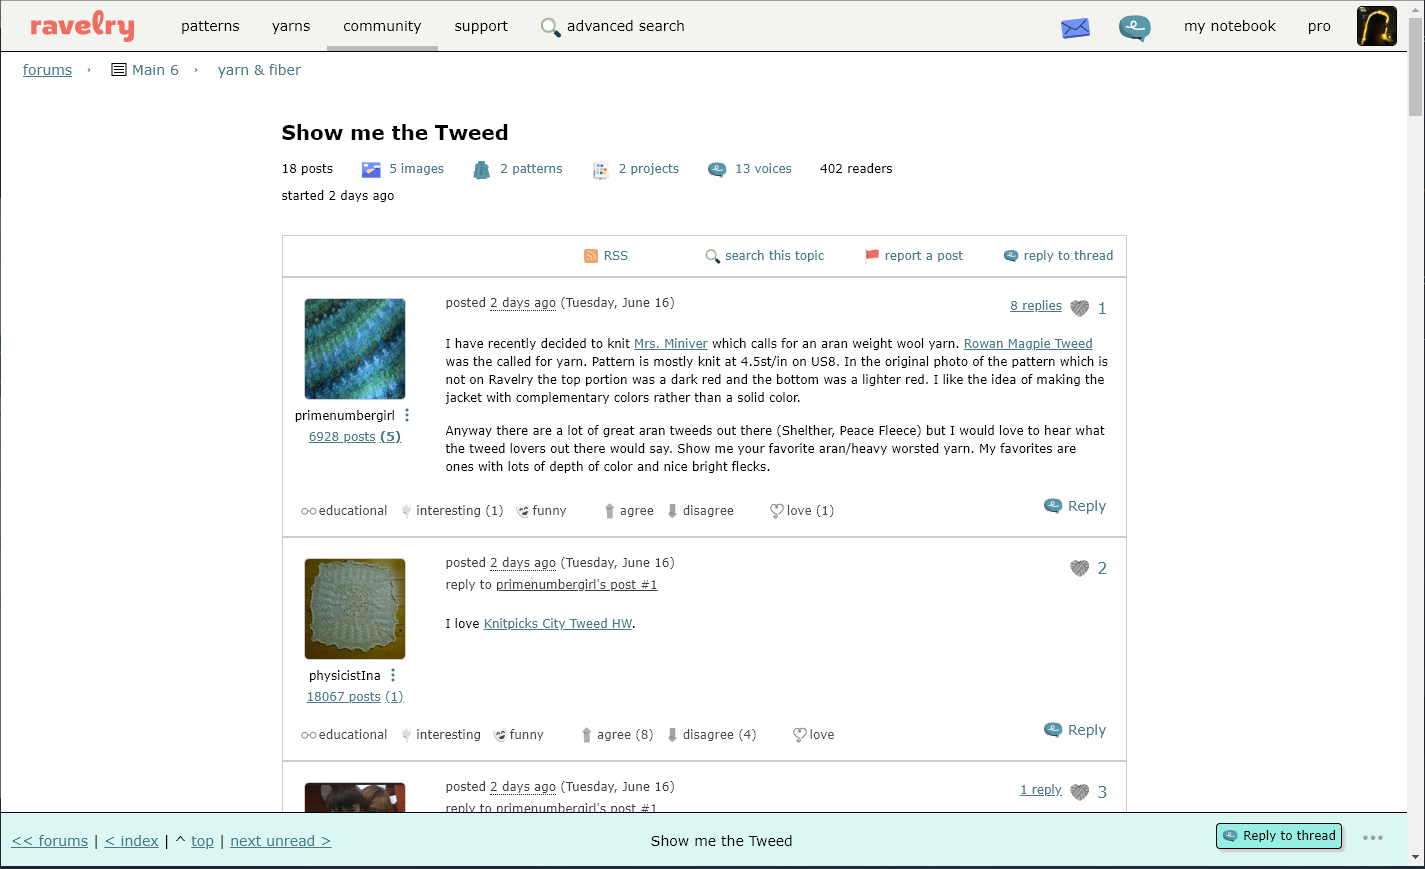This screenshot has height=869, width=1425.
Task: Click the patterns sweater icon
Action: pos(481,170)
